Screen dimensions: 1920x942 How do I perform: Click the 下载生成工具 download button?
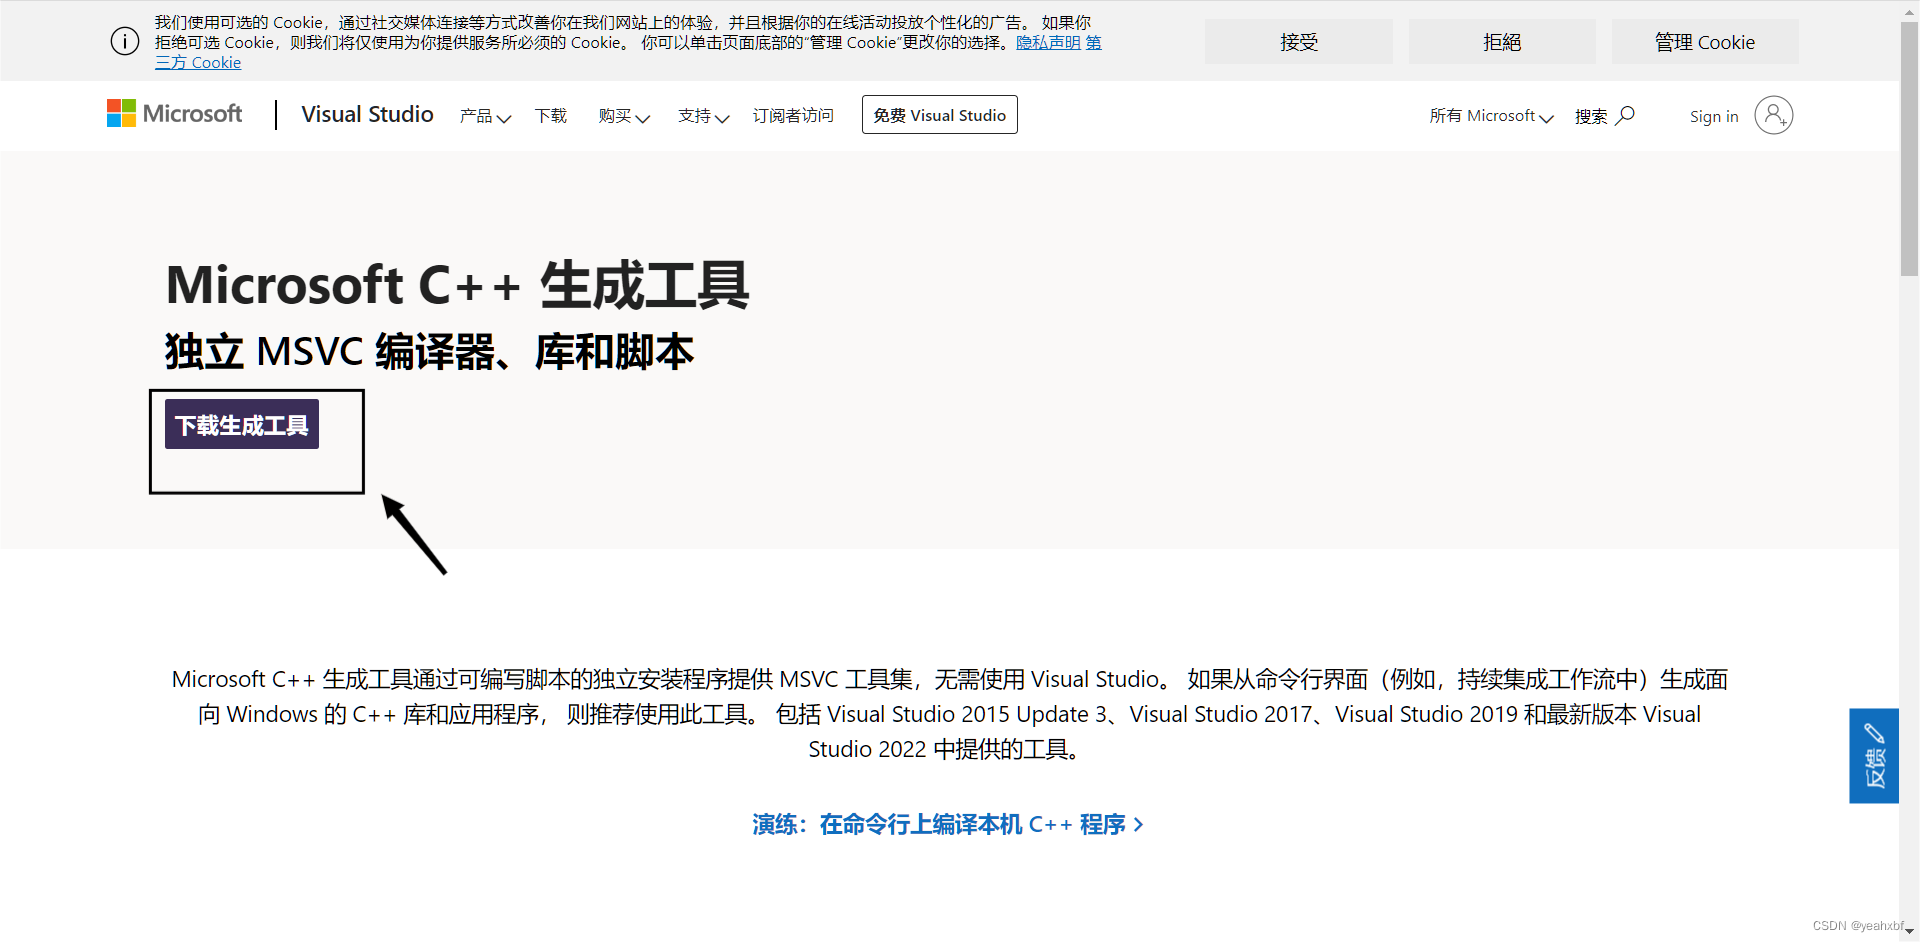242,425
